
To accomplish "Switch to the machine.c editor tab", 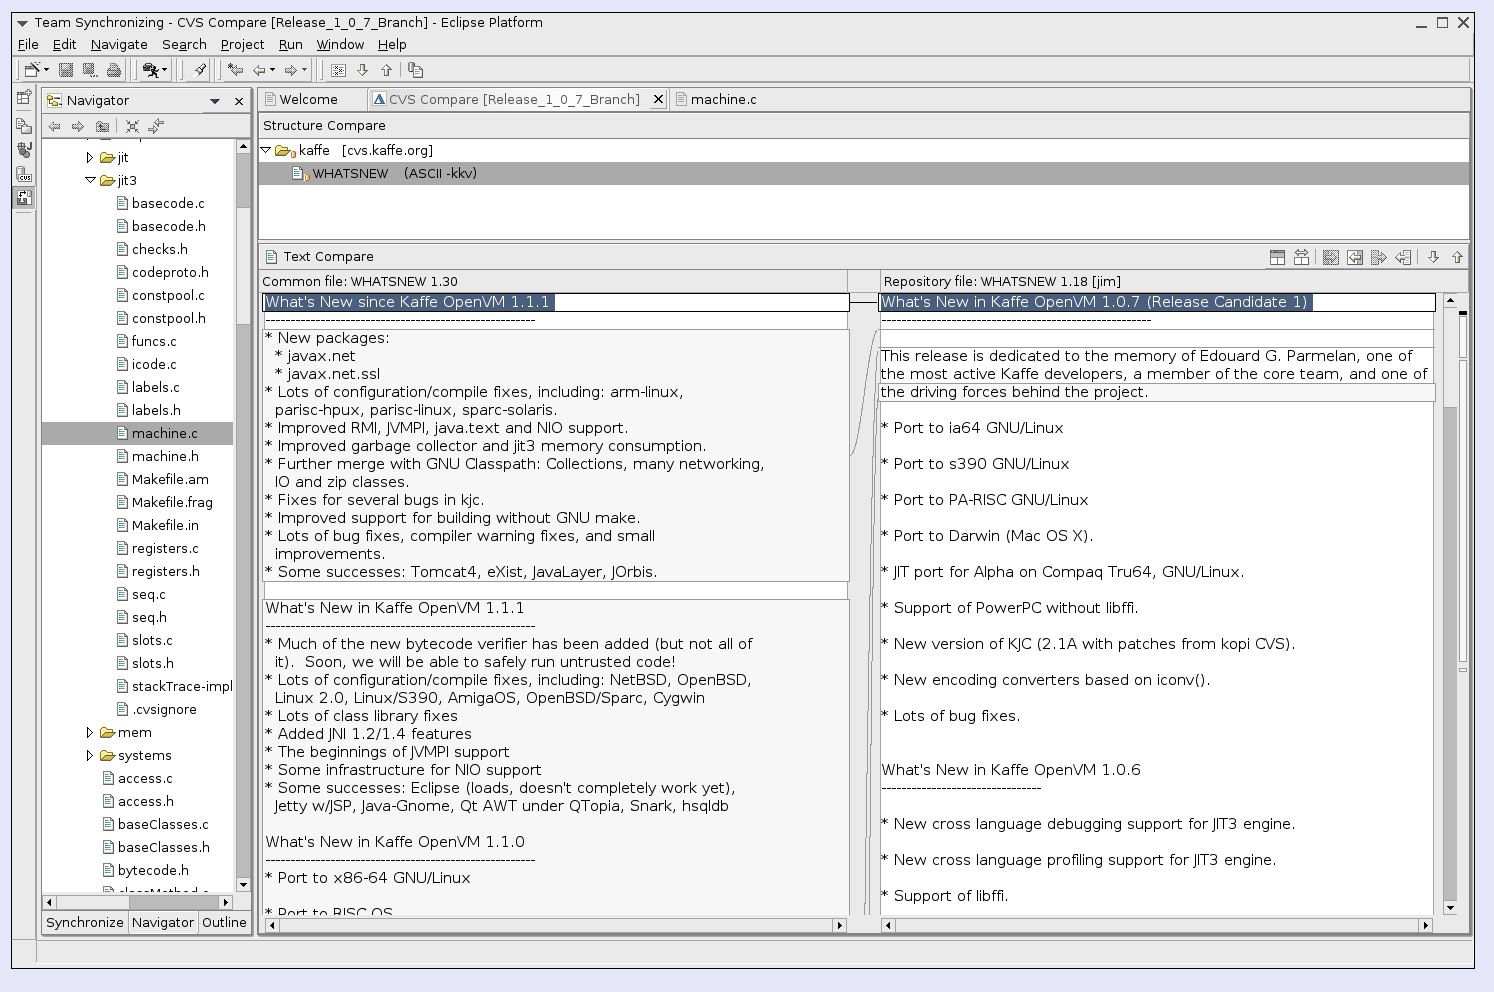I will (717, 99).
